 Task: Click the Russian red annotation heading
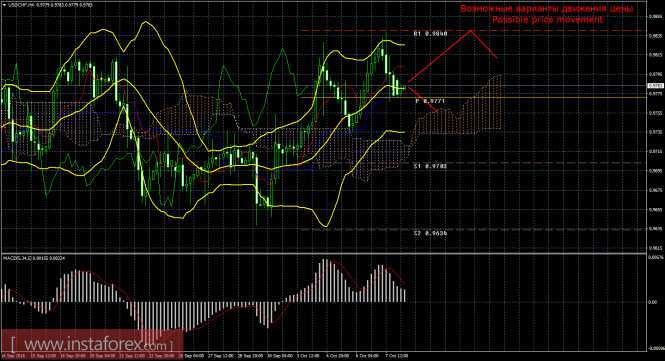pos(547,8)
